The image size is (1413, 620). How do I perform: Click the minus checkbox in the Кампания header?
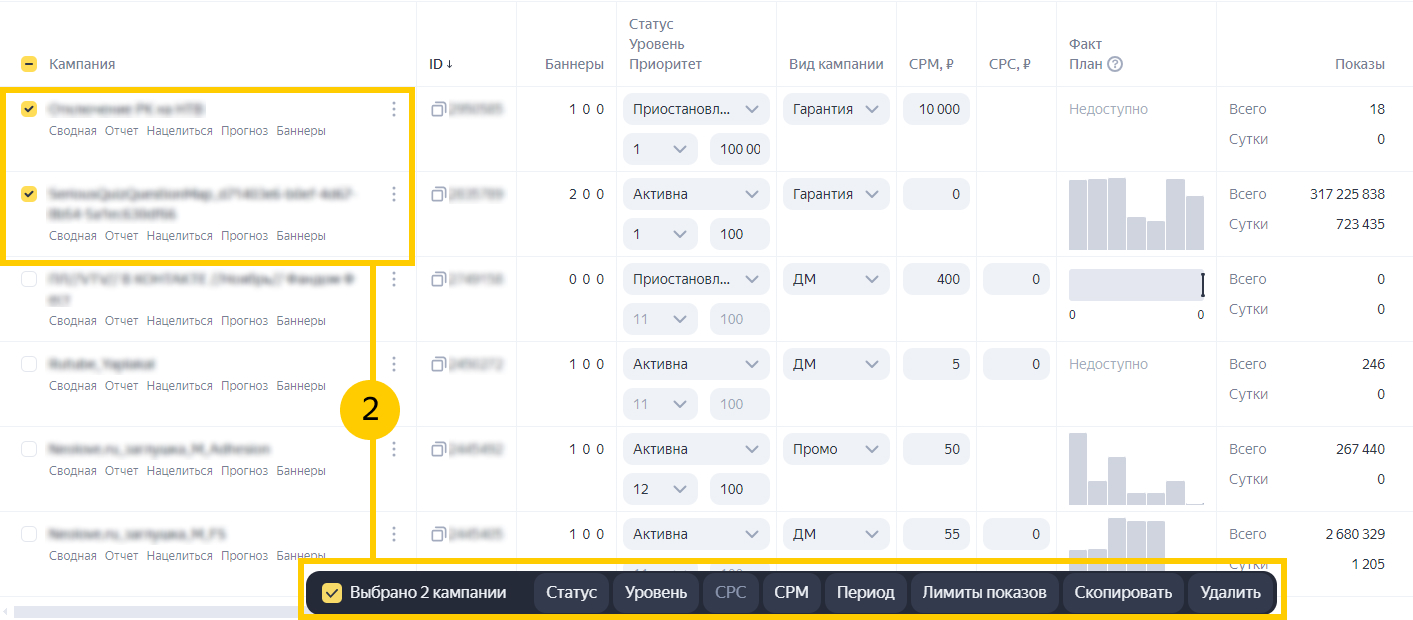point(29,63)
